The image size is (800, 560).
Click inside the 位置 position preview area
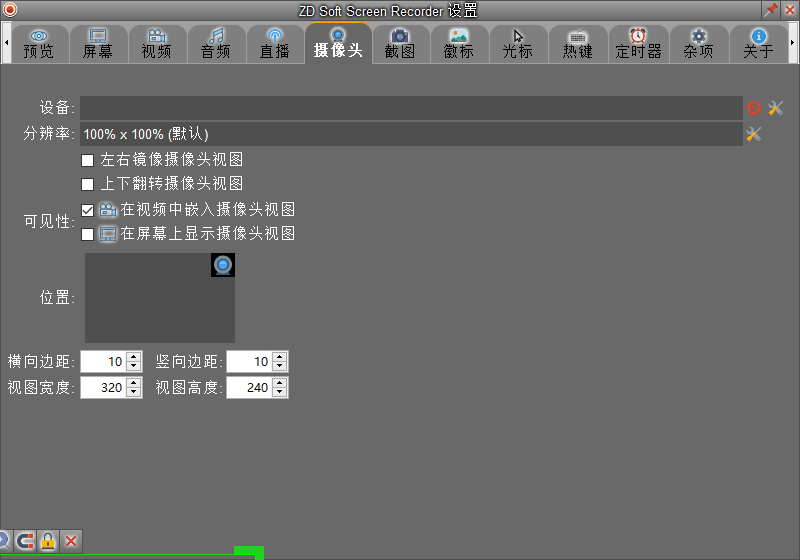pyautogui.click(x=160, y=298)
